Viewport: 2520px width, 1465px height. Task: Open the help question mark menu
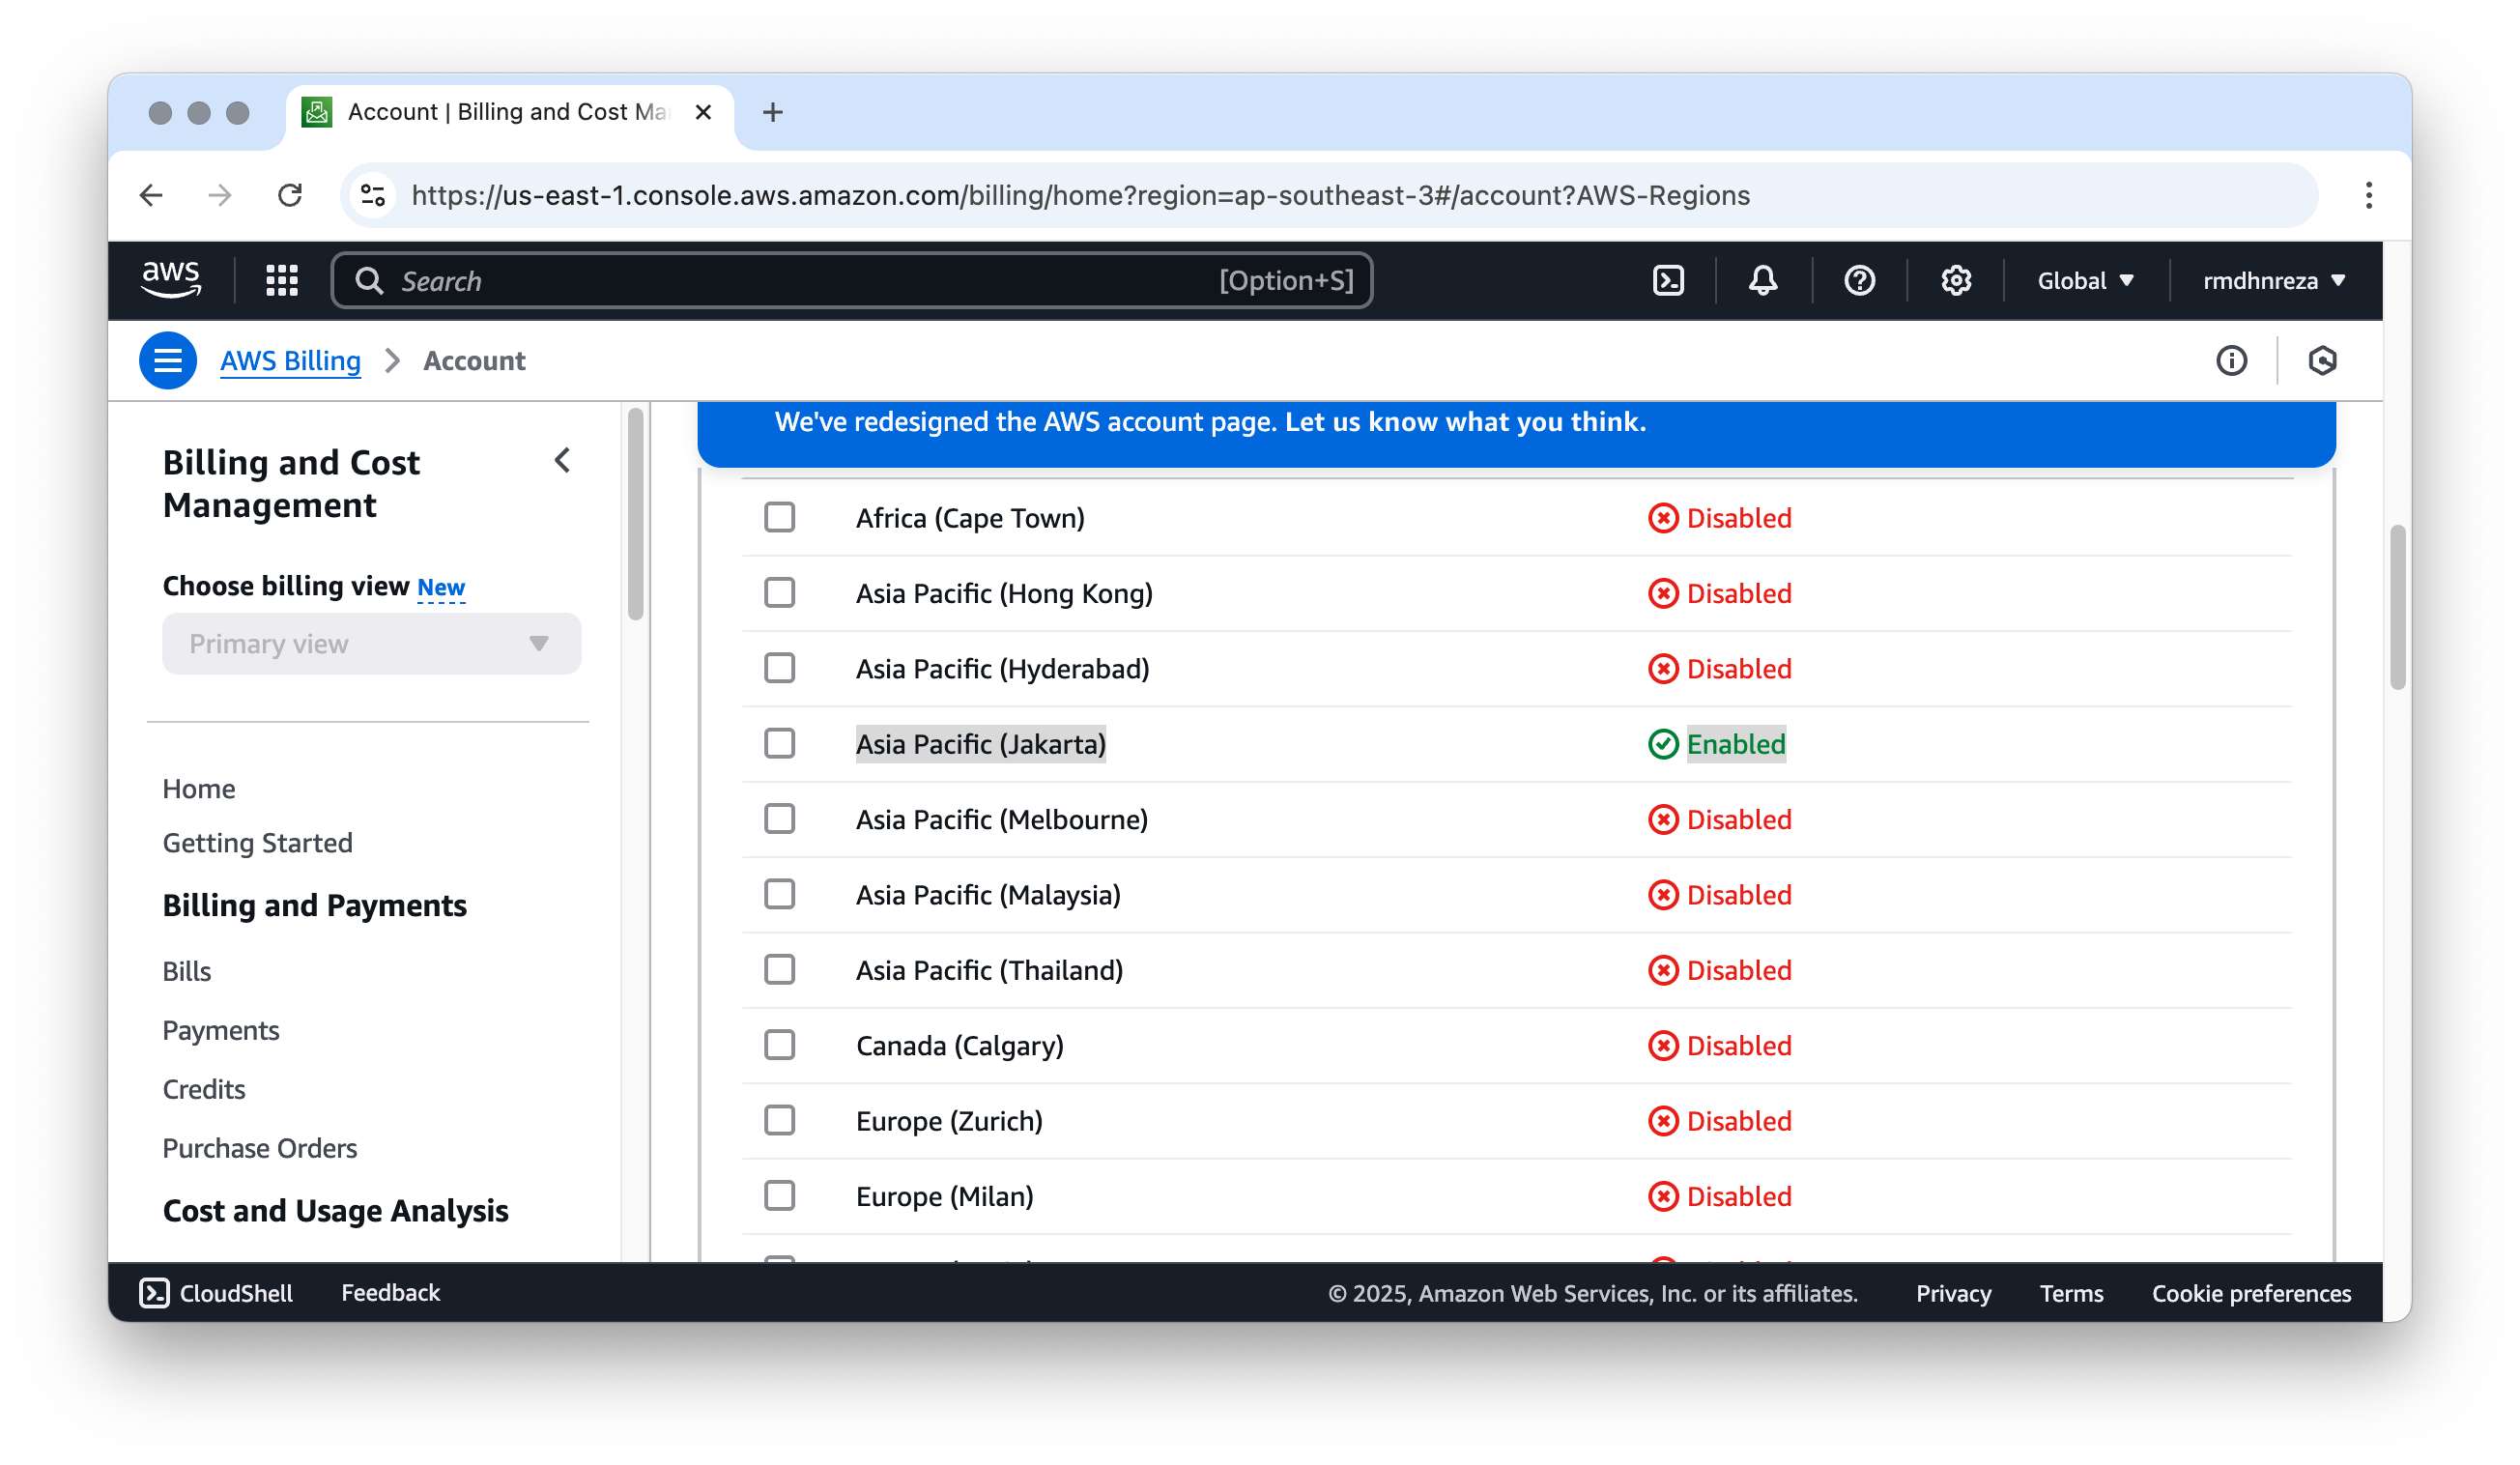(1859, 281)
